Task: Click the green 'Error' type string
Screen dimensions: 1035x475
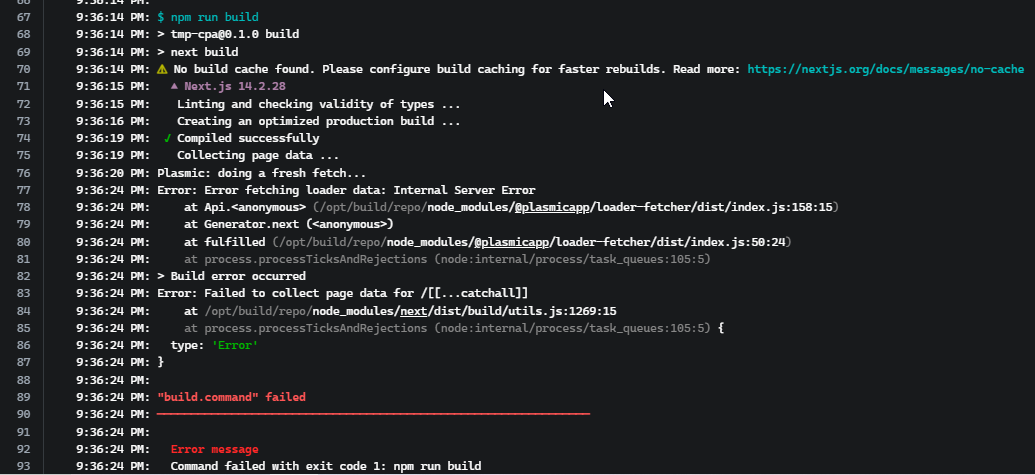Action: 234,346
